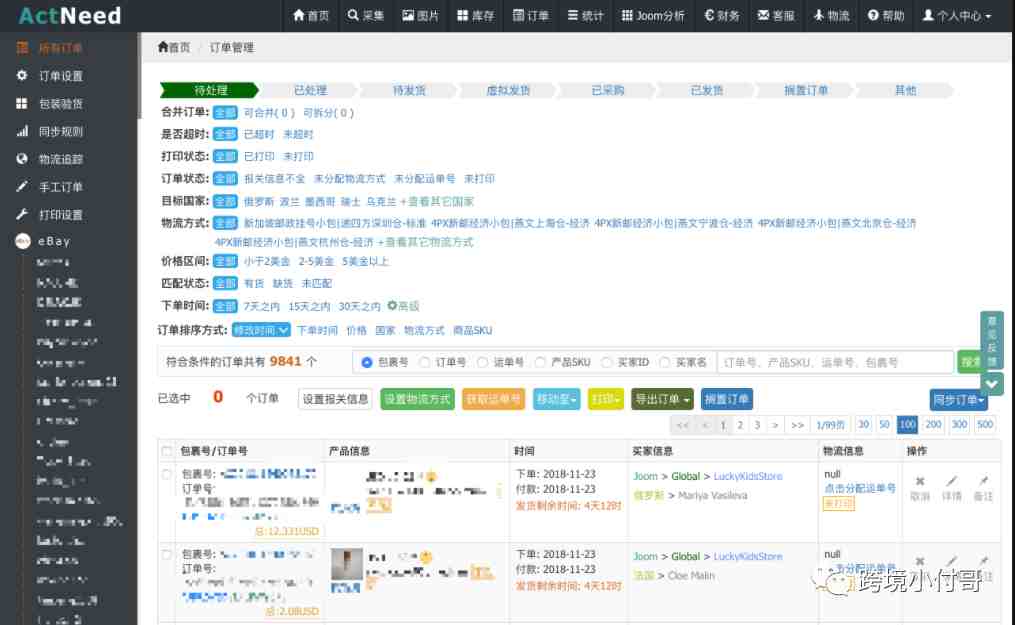Click the green chevron-down expander at right edge
Screen dimensions: 1015x625
pos(991,384)
